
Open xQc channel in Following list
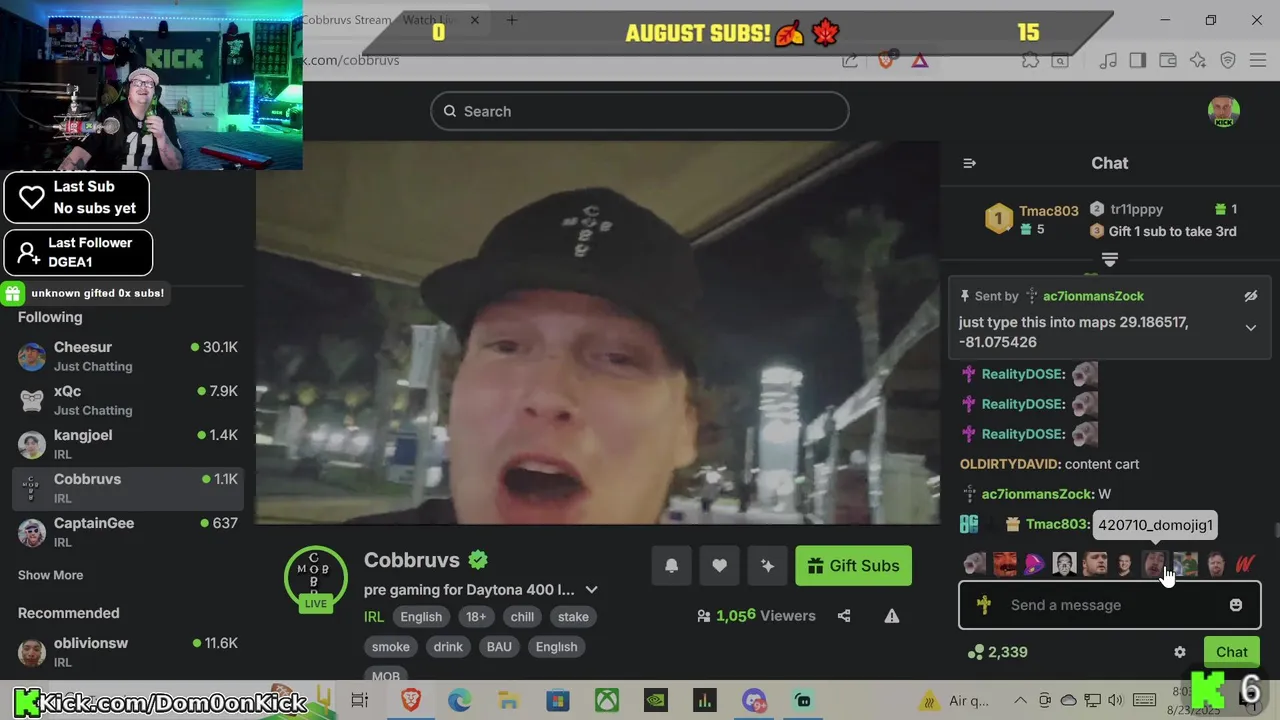tap(128, 399)
